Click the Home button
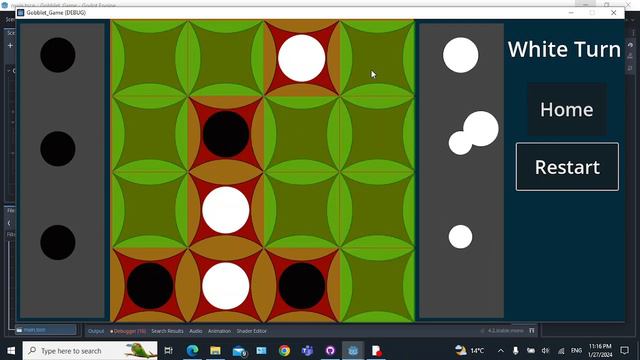 [567, 109]
